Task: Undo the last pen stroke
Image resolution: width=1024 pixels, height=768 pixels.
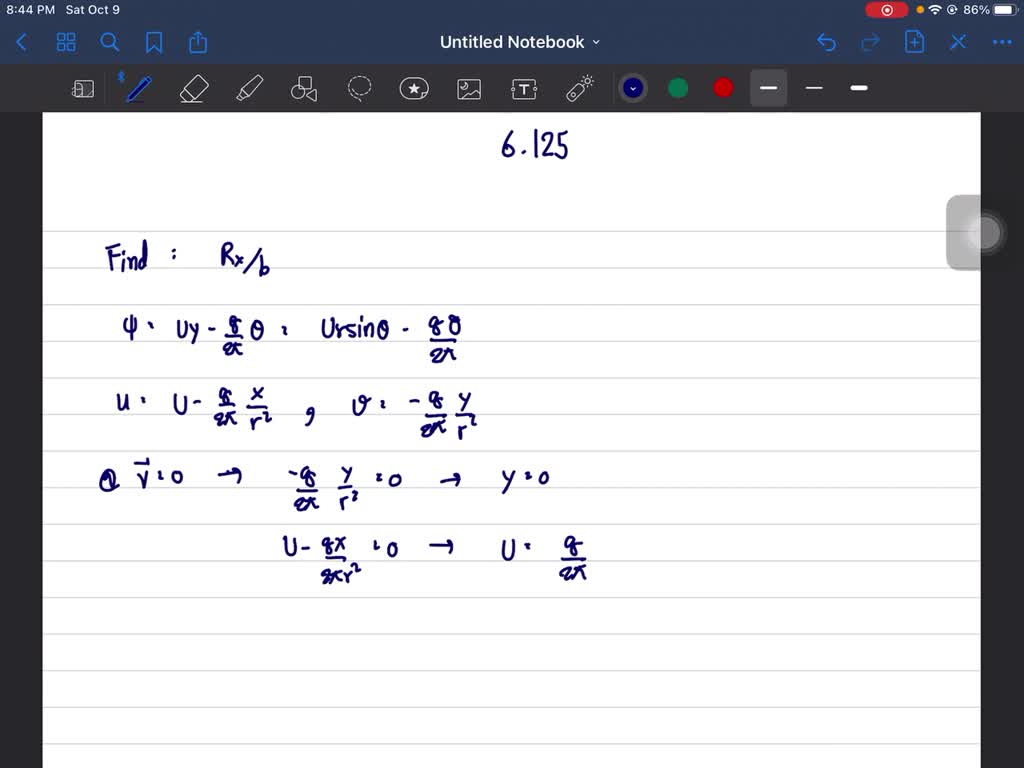Action: point(825,42)
